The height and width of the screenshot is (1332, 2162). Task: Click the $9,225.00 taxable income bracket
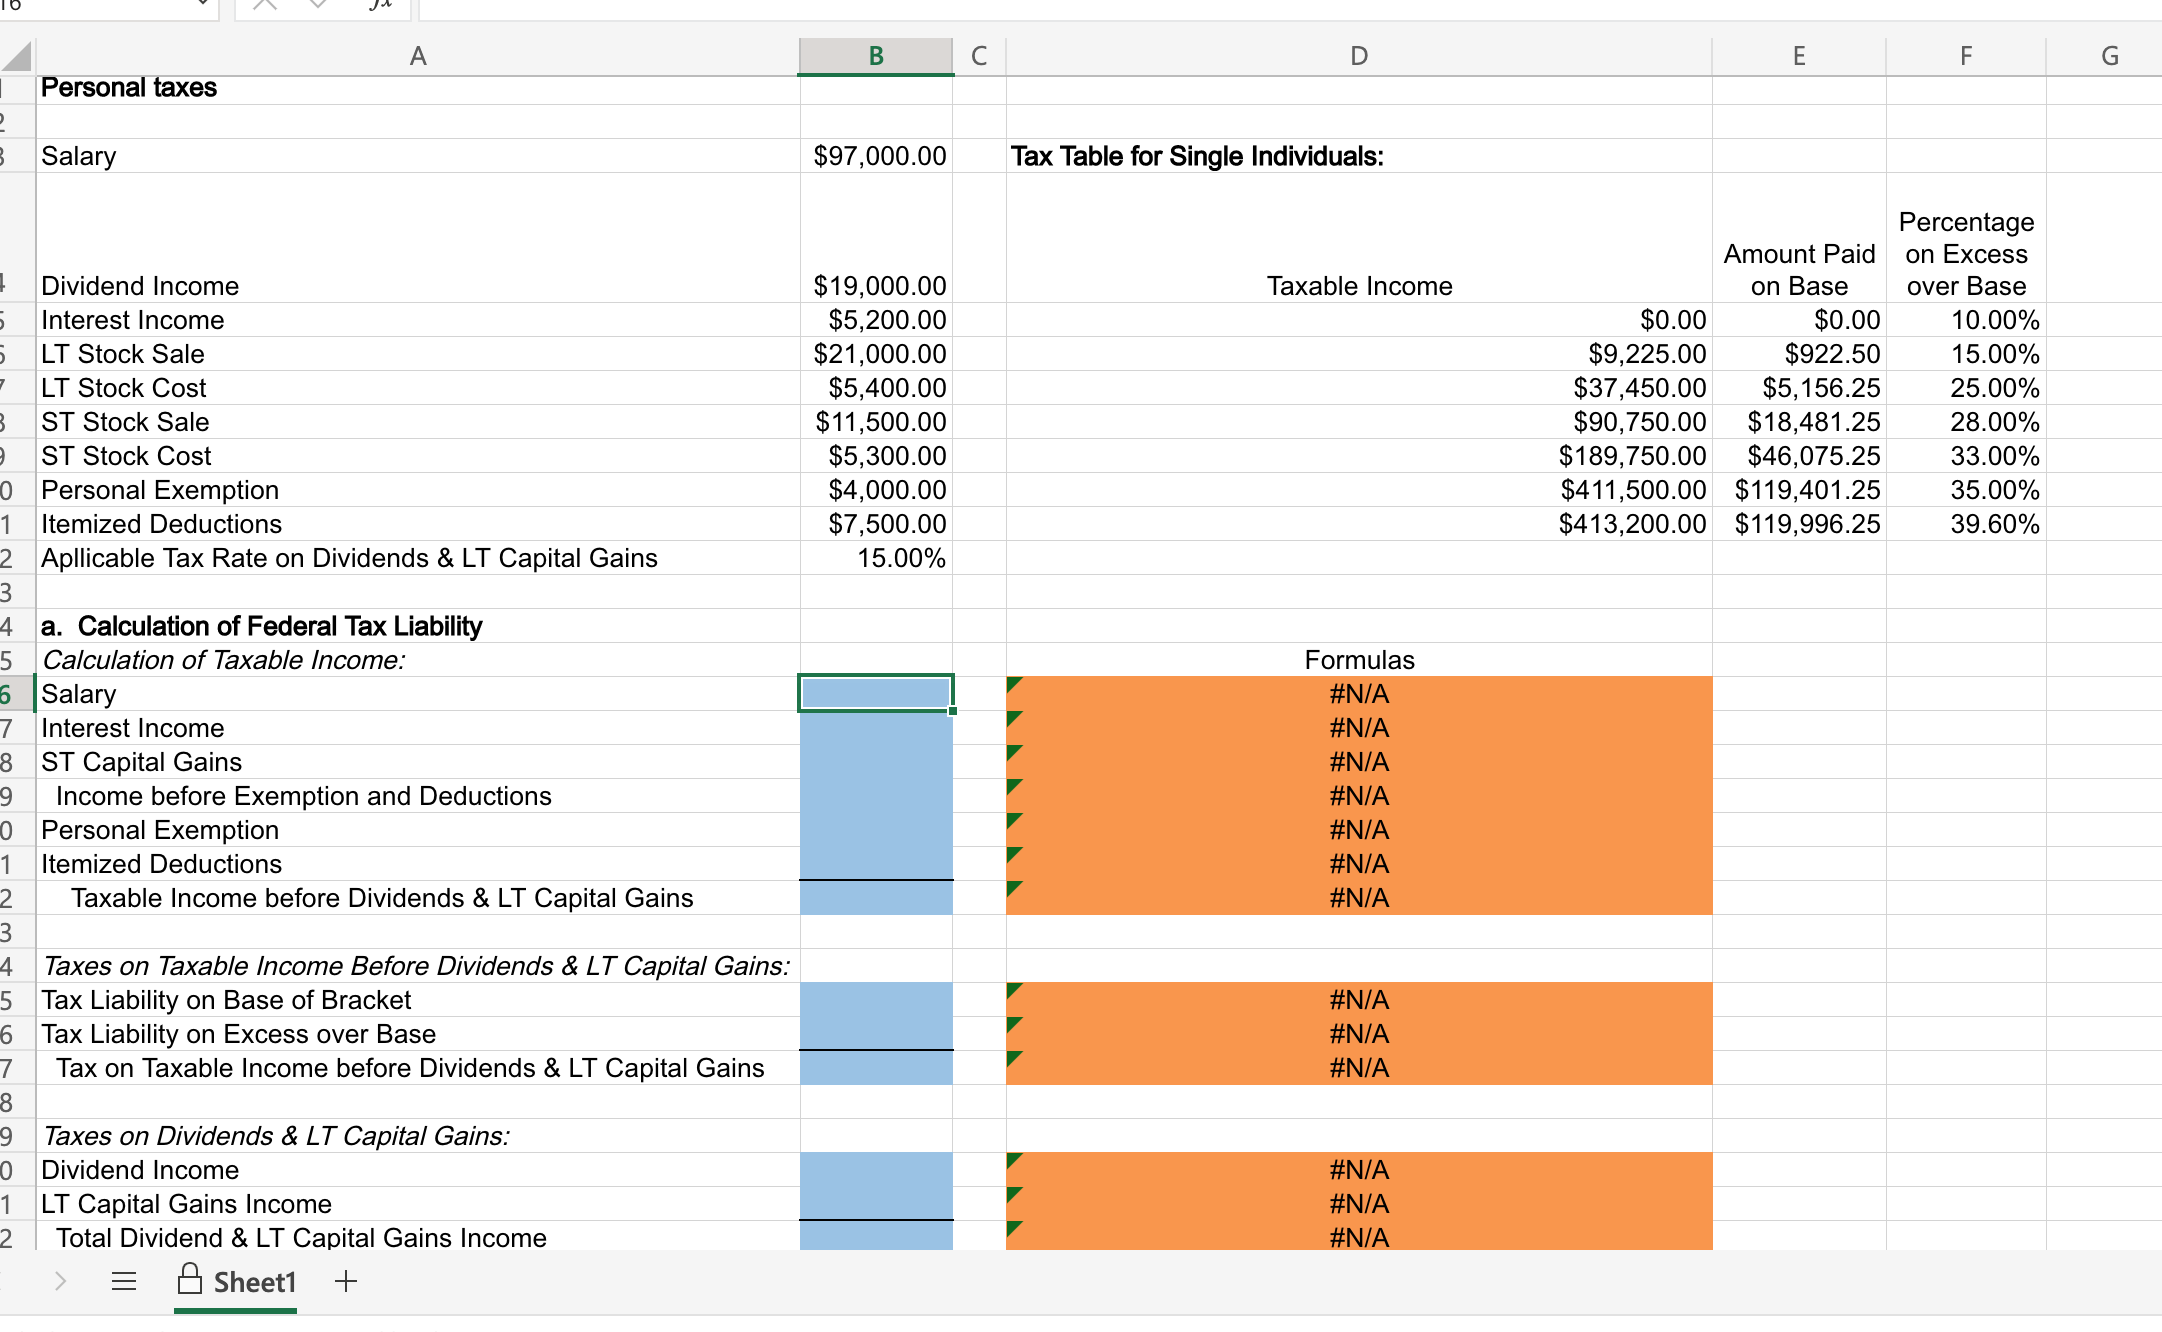[1359, 354]
